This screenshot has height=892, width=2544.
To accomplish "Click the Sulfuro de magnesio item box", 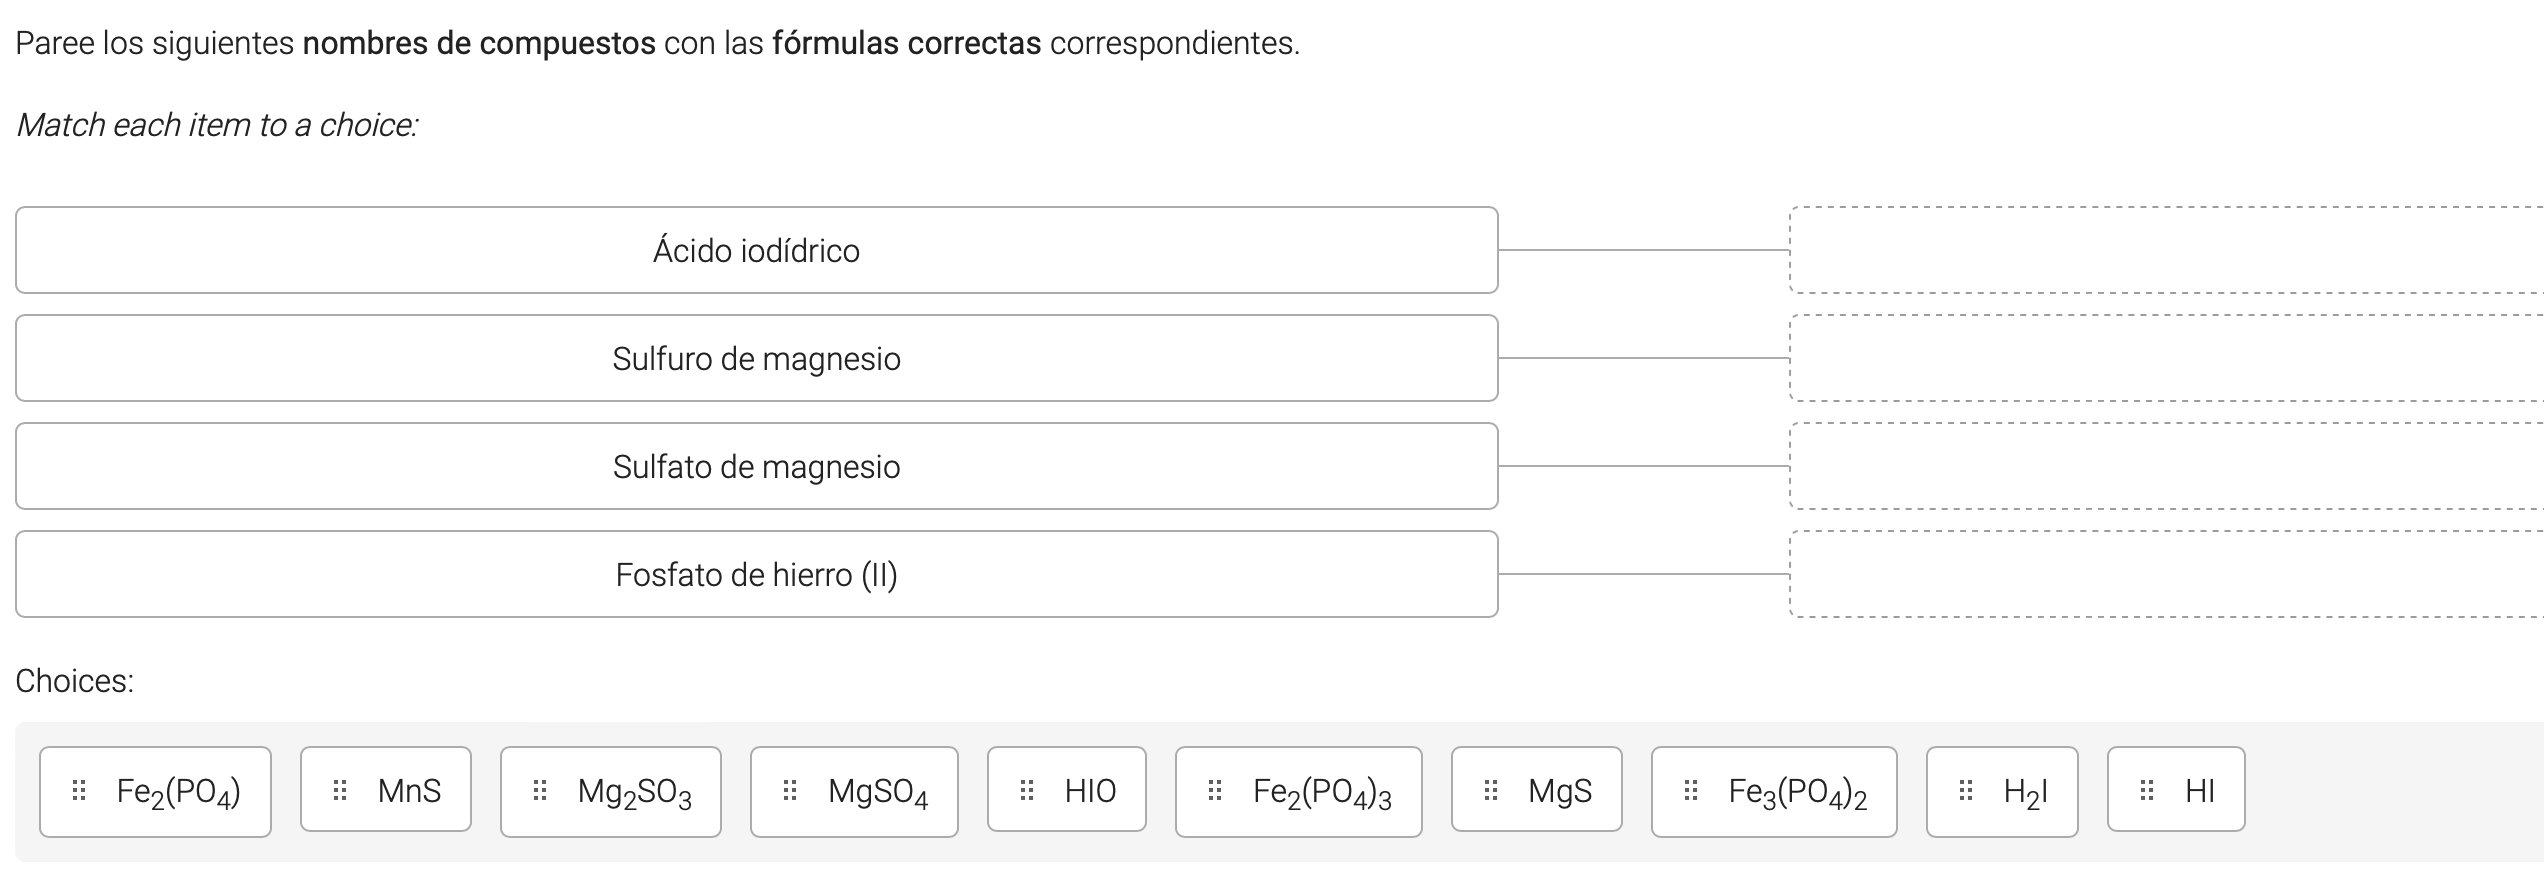I will (x=757, y=358).
